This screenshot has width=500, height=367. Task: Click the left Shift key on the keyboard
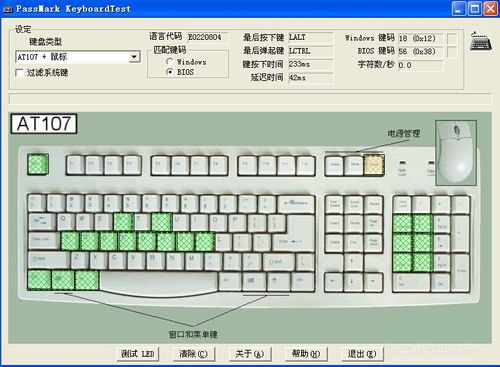[49, 260]
